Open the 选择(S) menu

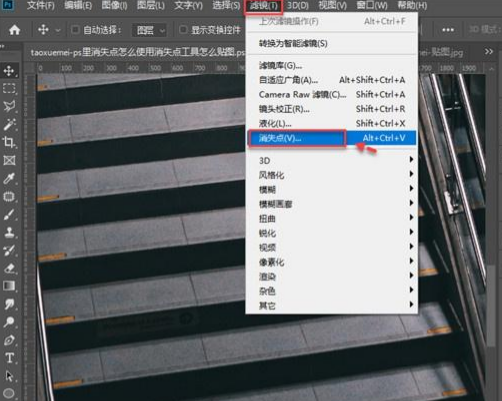pos(226,5)
